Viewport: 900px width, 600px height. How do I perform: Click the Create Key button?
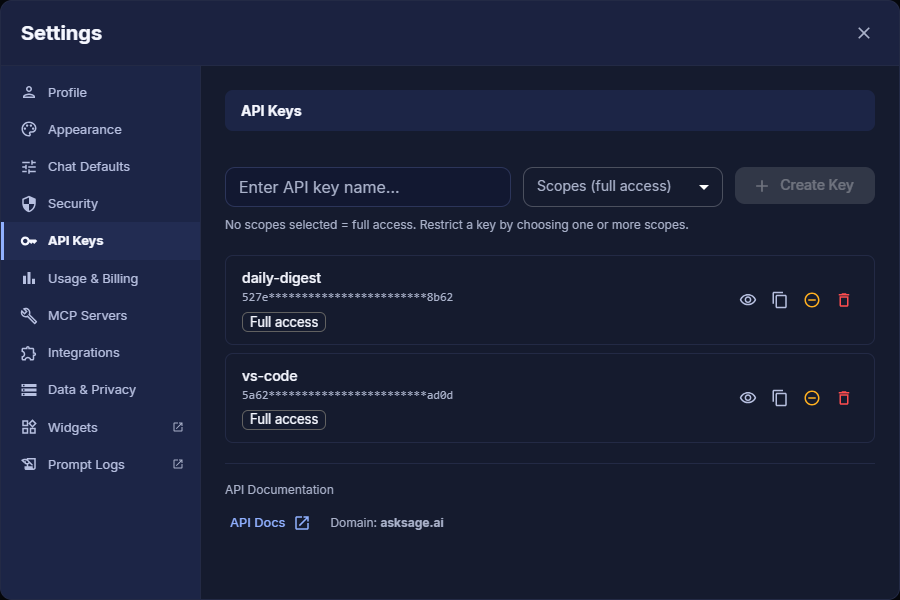(x=805, y=185)
